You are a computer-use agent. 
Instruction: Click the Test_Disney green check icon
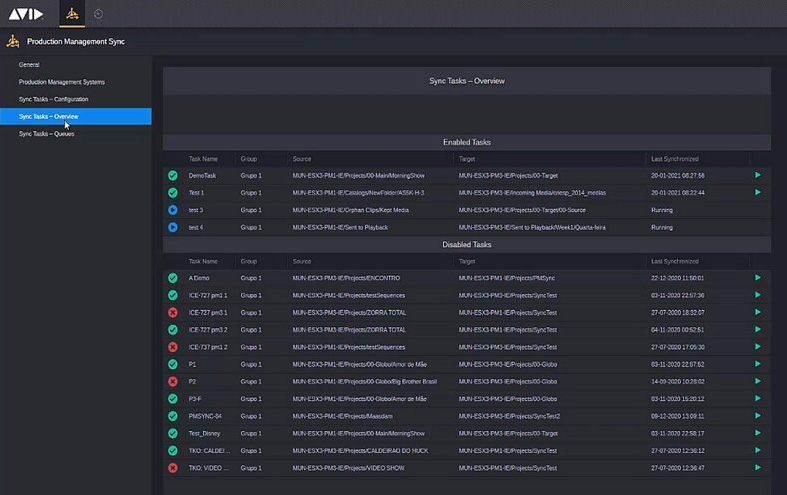click(173, 433)
